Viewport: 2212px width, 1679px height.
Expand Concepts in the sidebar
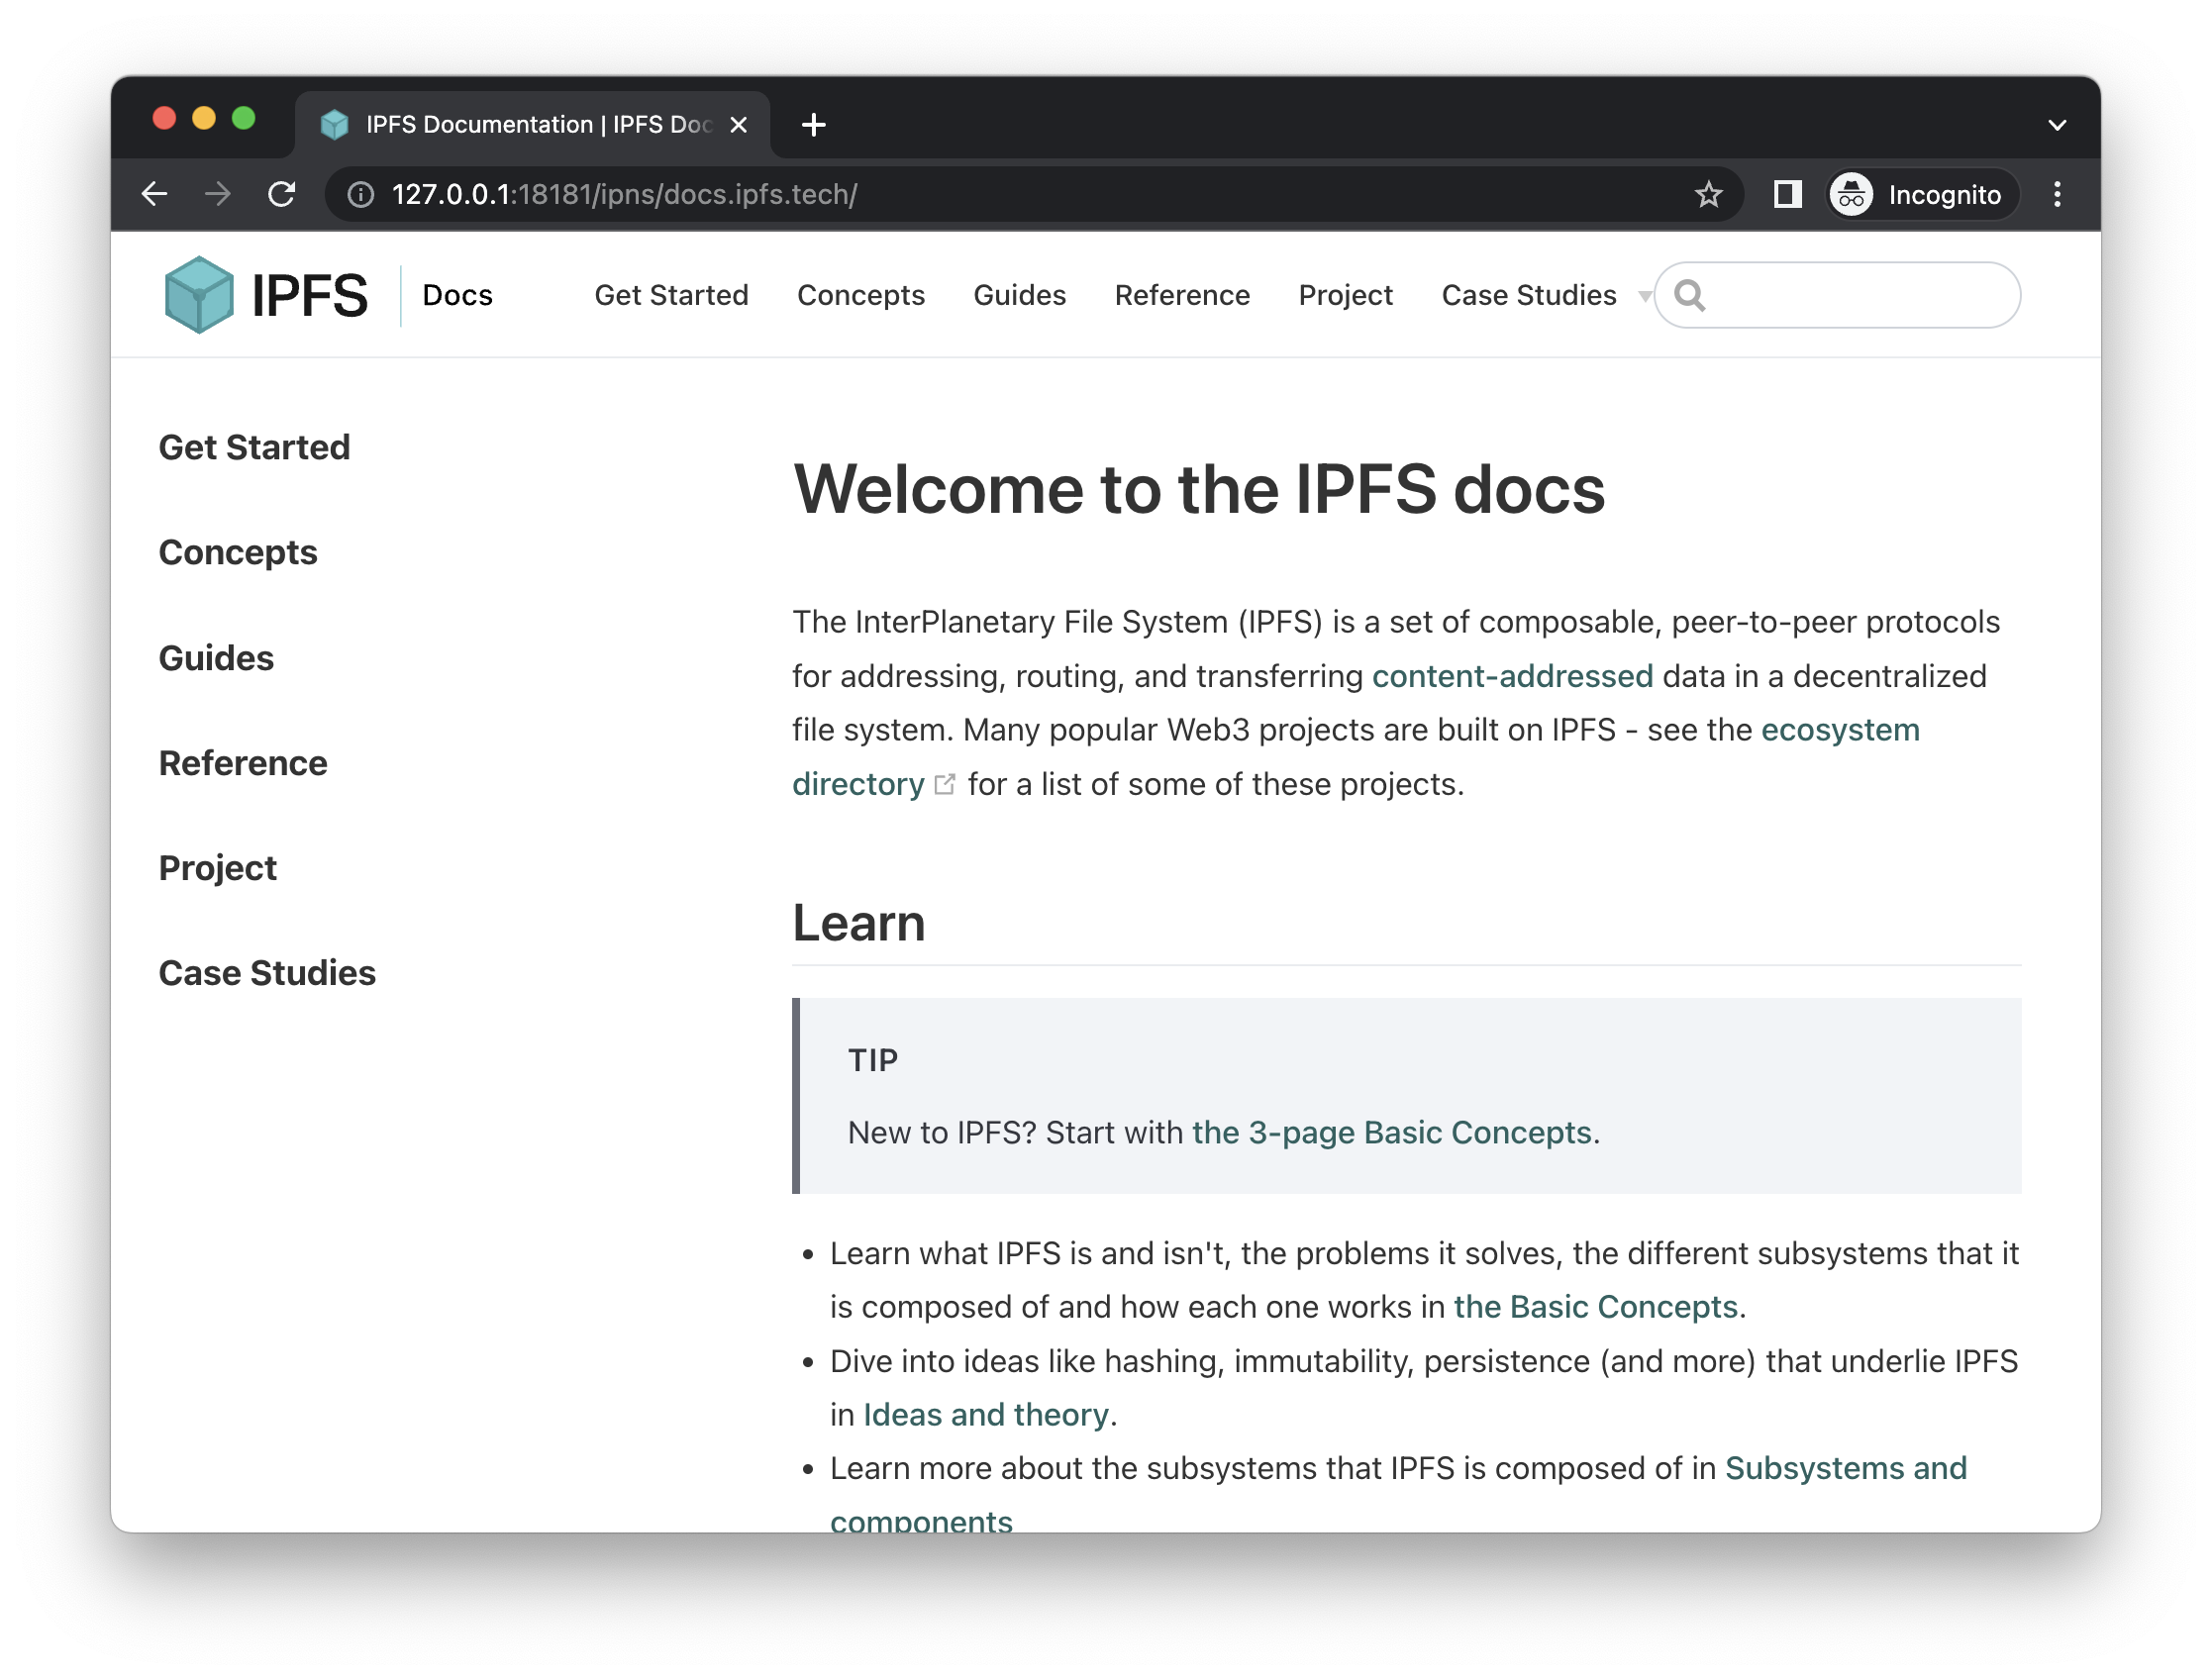pyautogui.click(x=238, y=552)
